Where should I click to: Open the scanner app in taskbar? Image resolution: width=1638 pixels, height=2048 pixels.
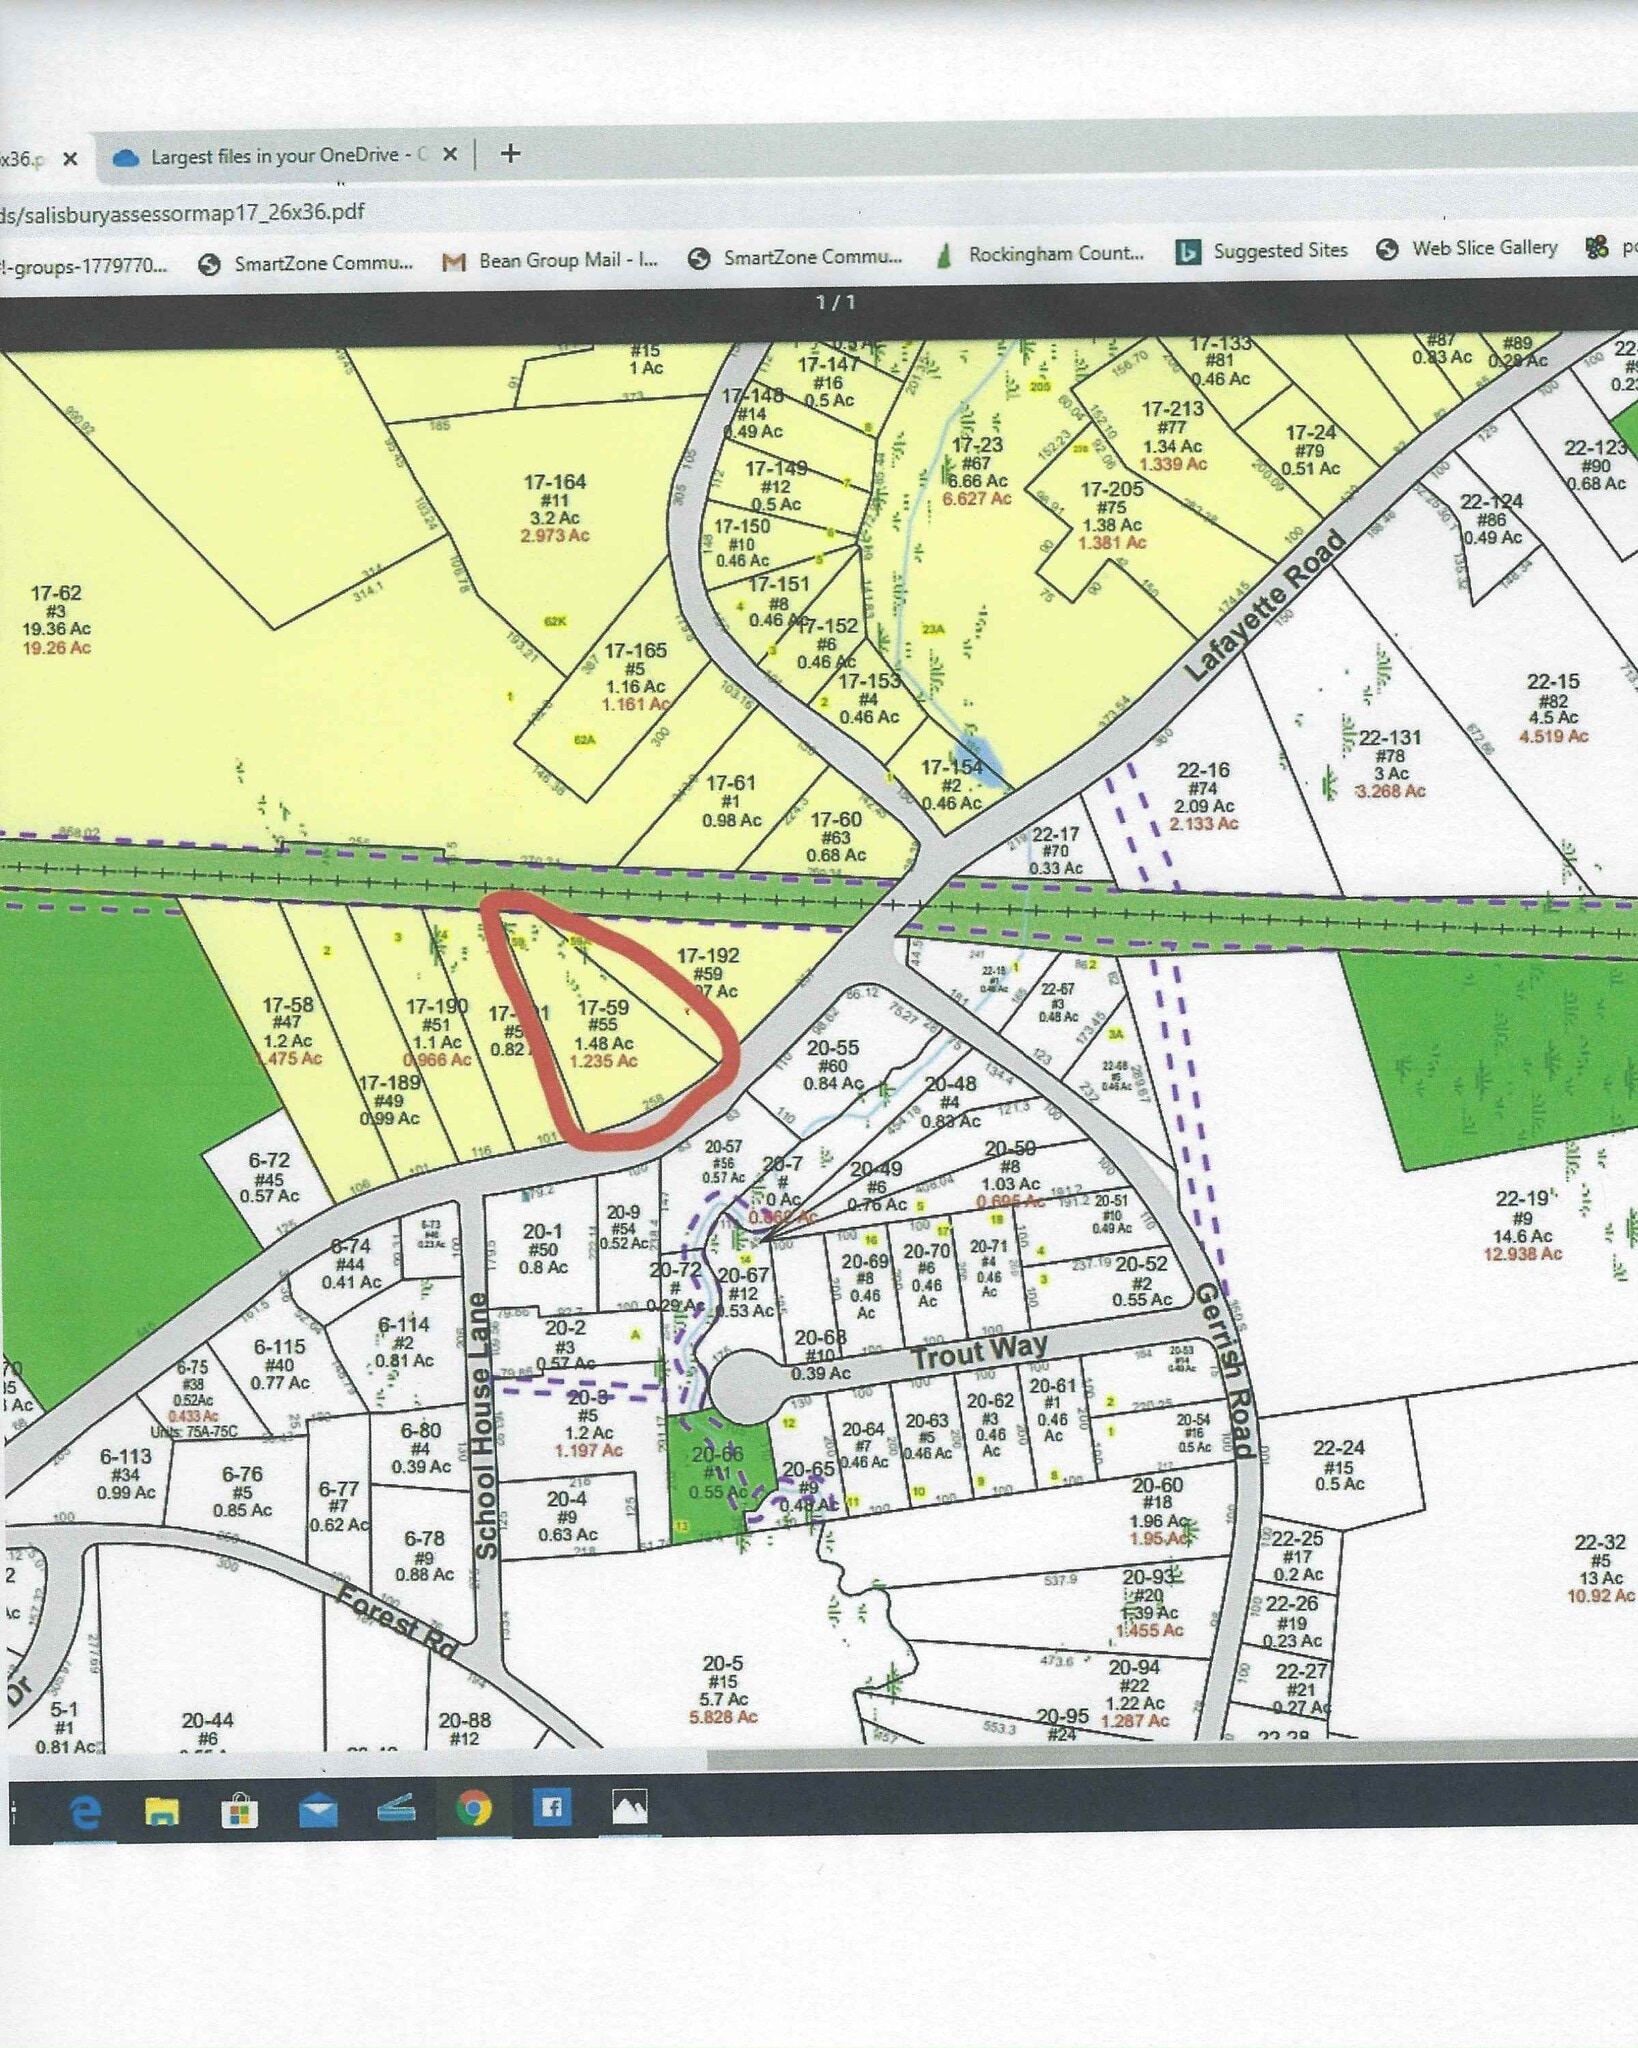(396, 1808)
